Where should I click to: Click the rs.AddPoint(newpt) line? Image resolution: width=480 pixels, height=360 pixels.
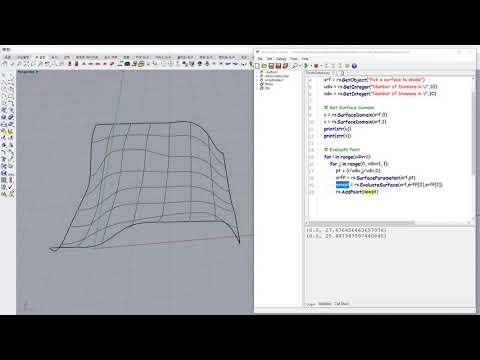(357, 192)
